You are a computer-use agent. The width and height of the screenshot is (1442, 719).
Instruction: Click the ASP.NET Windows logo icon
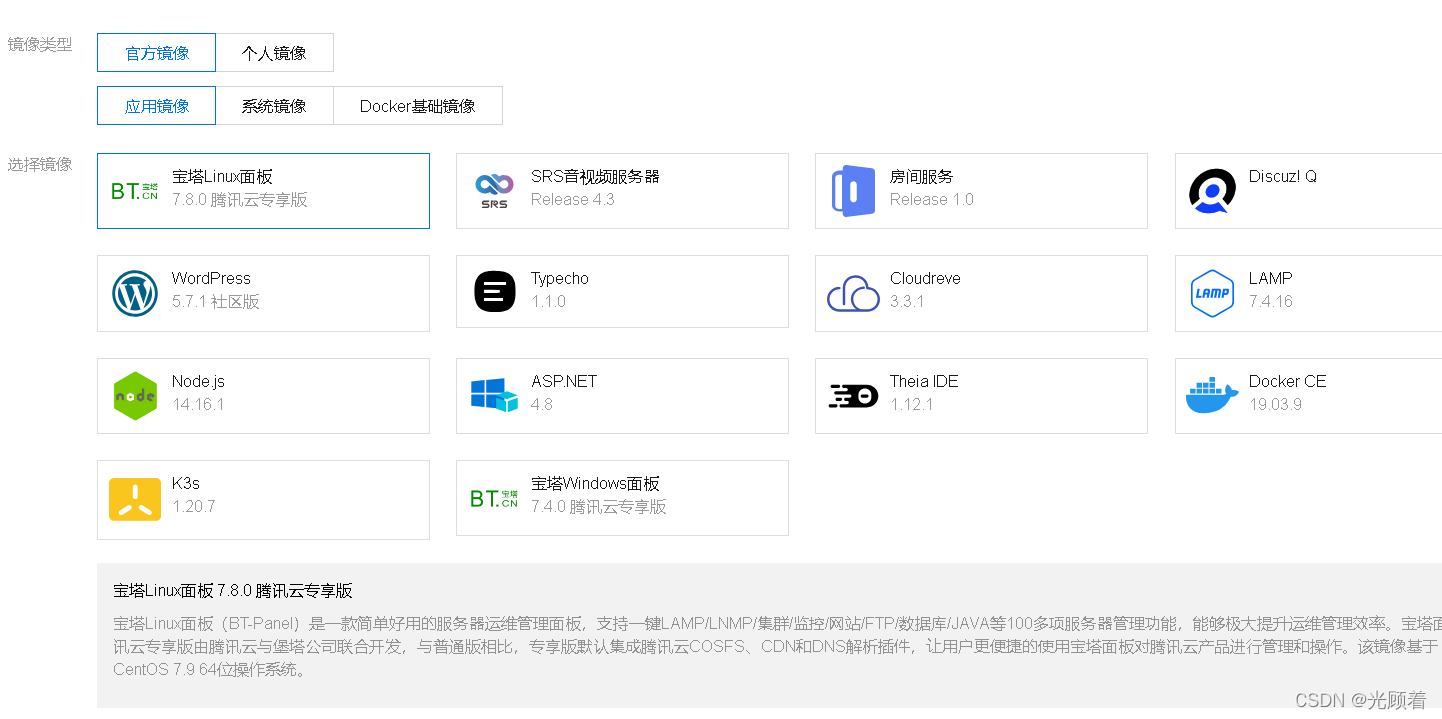[494, 395]
